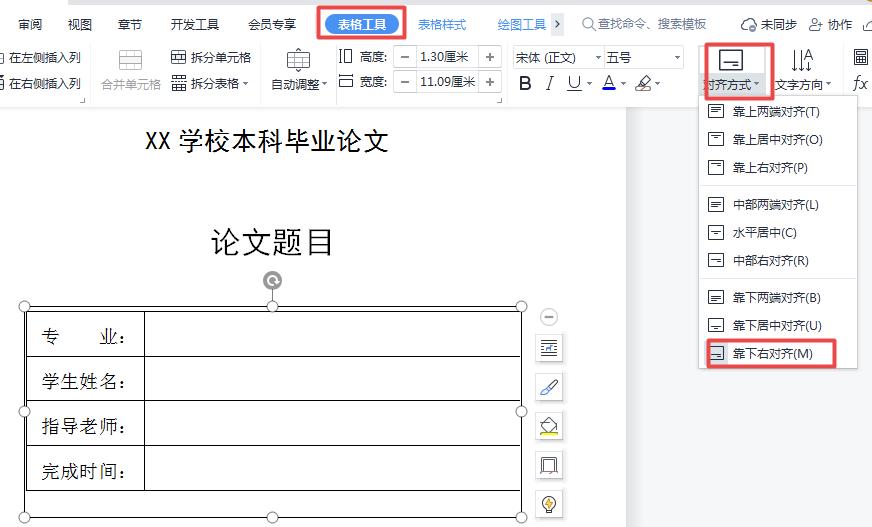Click the split cells (拆分单元格) button

coord(211,58)
